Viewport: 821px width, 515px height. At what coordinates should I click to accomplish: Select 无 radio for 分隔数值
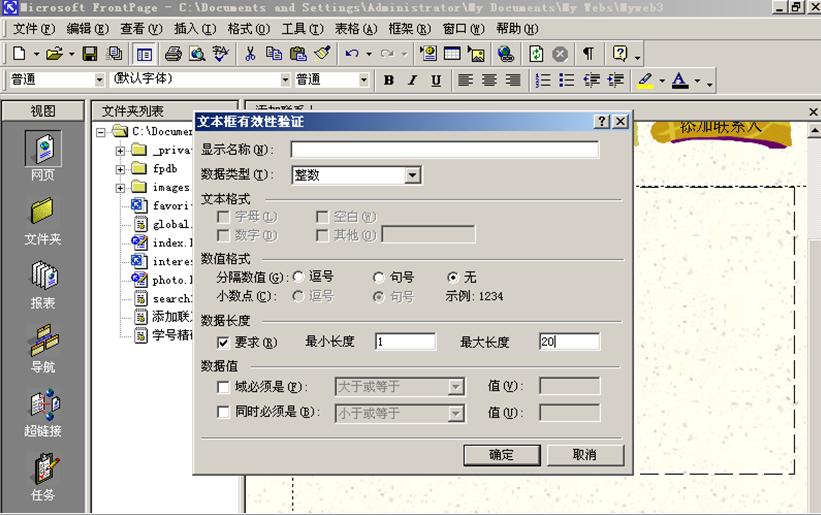point(453,277)
